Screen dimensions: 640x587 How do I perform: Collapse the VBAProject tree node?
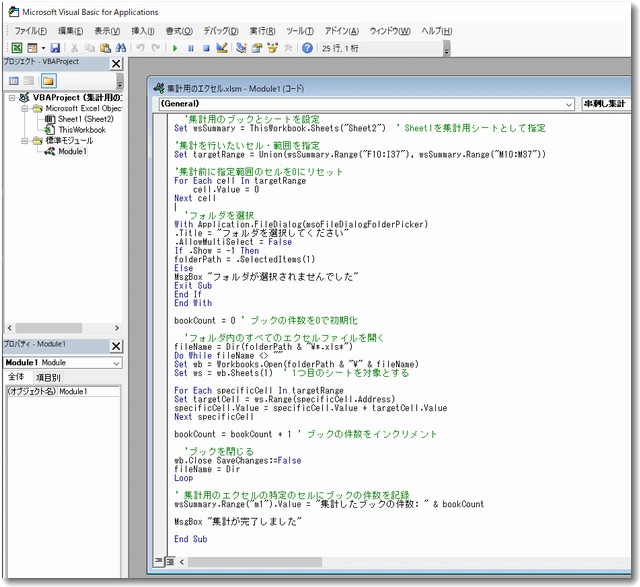pos(12,98)
